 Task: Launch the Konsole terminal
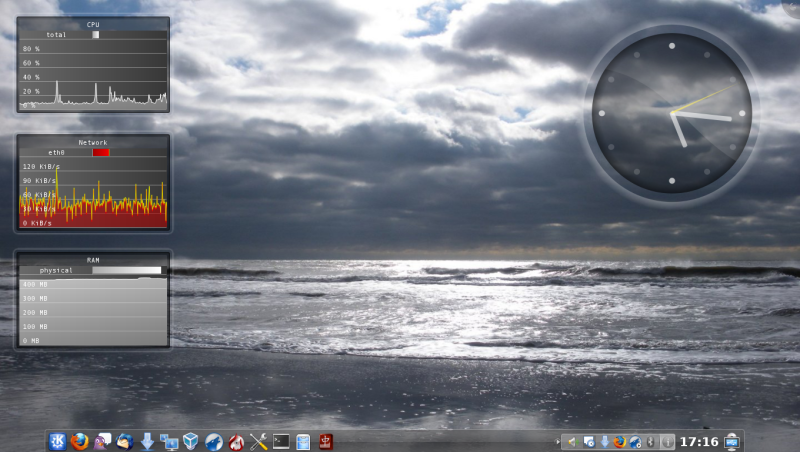(281, 441)
